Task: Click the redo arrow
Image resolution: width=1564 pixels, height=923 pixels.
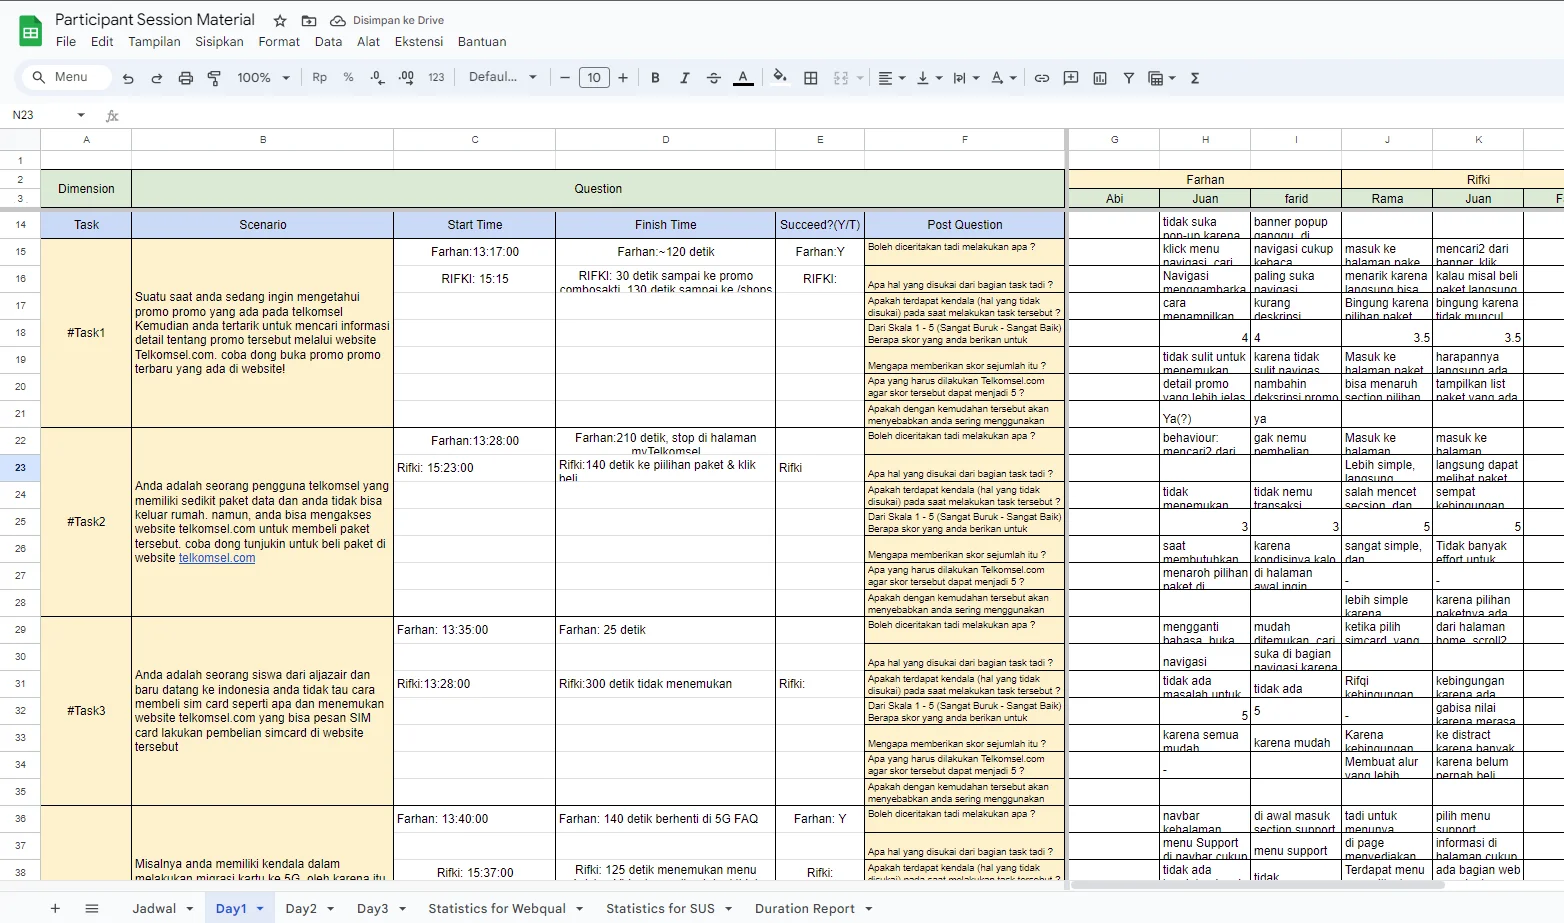Action: tap(157, 78)
